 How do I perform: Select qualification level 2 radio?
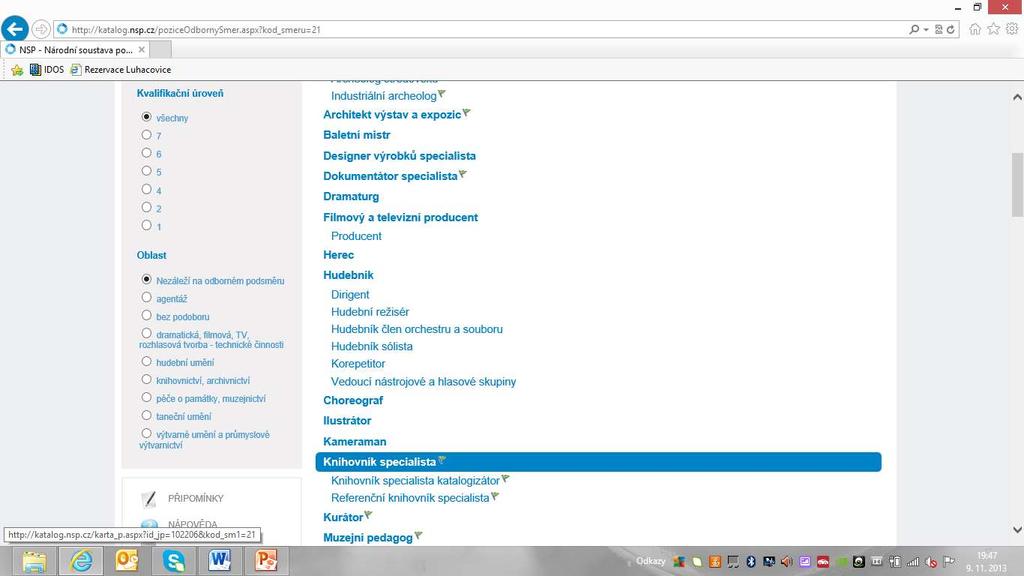pyautogui.click(x=146, y=207)
